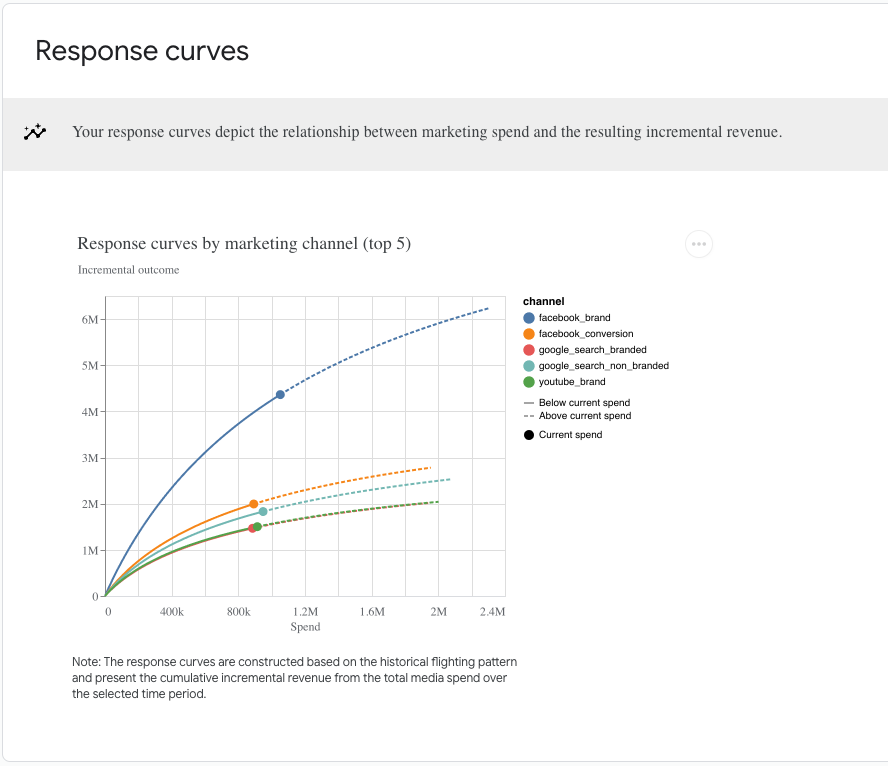The height and width of the screenshot is (766, 888).
Task: Click the 'Above current spend' legend text
Action: [x=585, y=416]
